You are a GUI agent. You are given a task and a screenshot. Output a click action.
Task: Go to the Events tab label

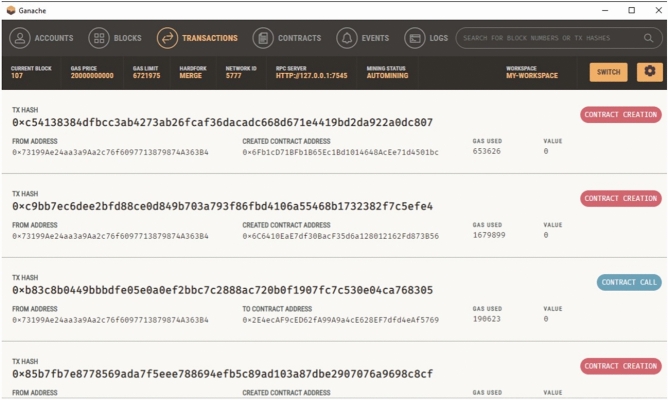pyautogui.click(x=375, y=38)
